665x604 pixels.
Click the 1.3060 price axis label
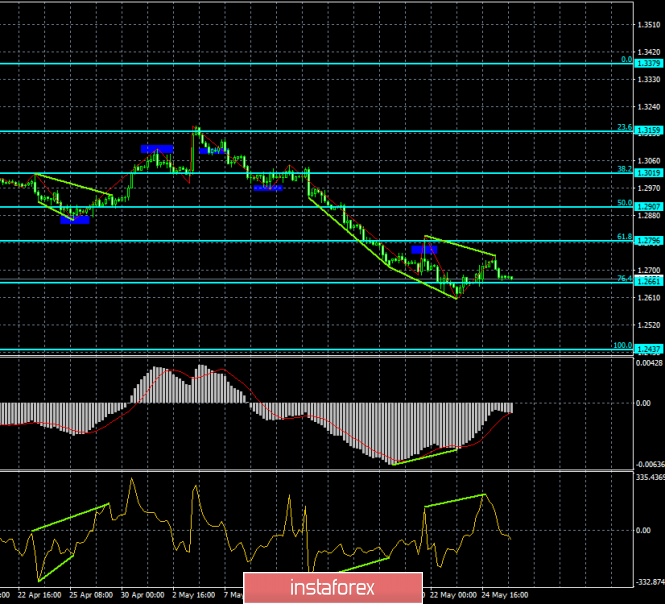point(649,161)
